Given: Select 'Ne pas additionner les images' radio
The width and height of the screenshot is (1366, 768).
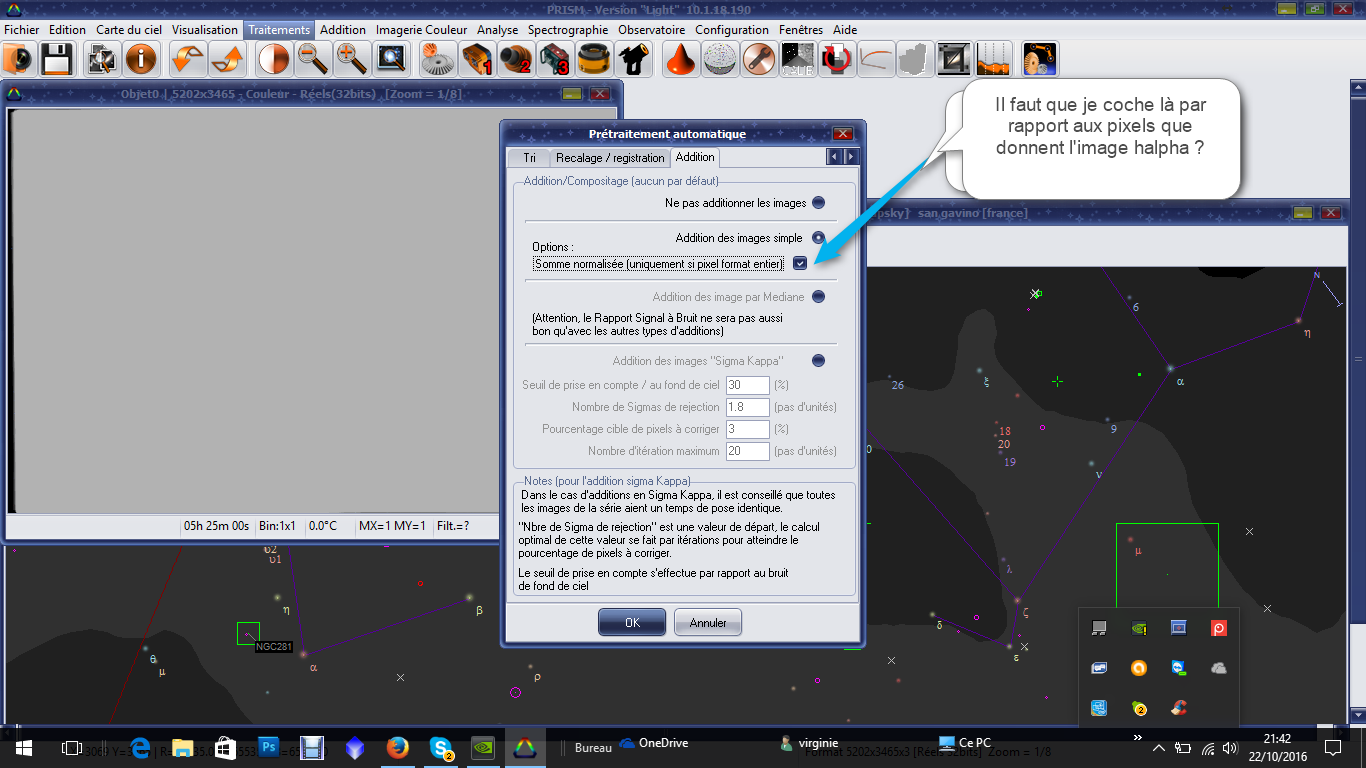Looking at the screenshot, I should (818, 203).
